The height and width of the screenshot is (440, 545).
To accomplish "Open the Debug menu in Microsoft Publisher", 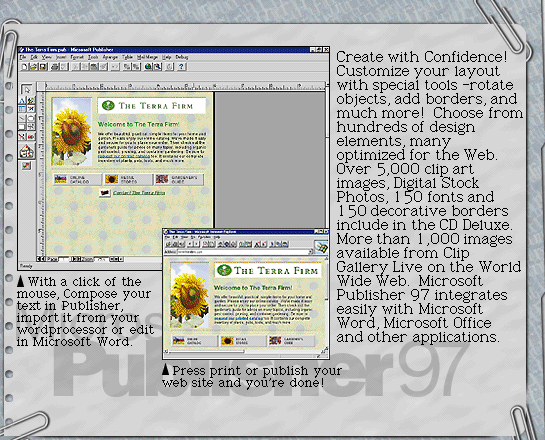I will click(182, 57).
